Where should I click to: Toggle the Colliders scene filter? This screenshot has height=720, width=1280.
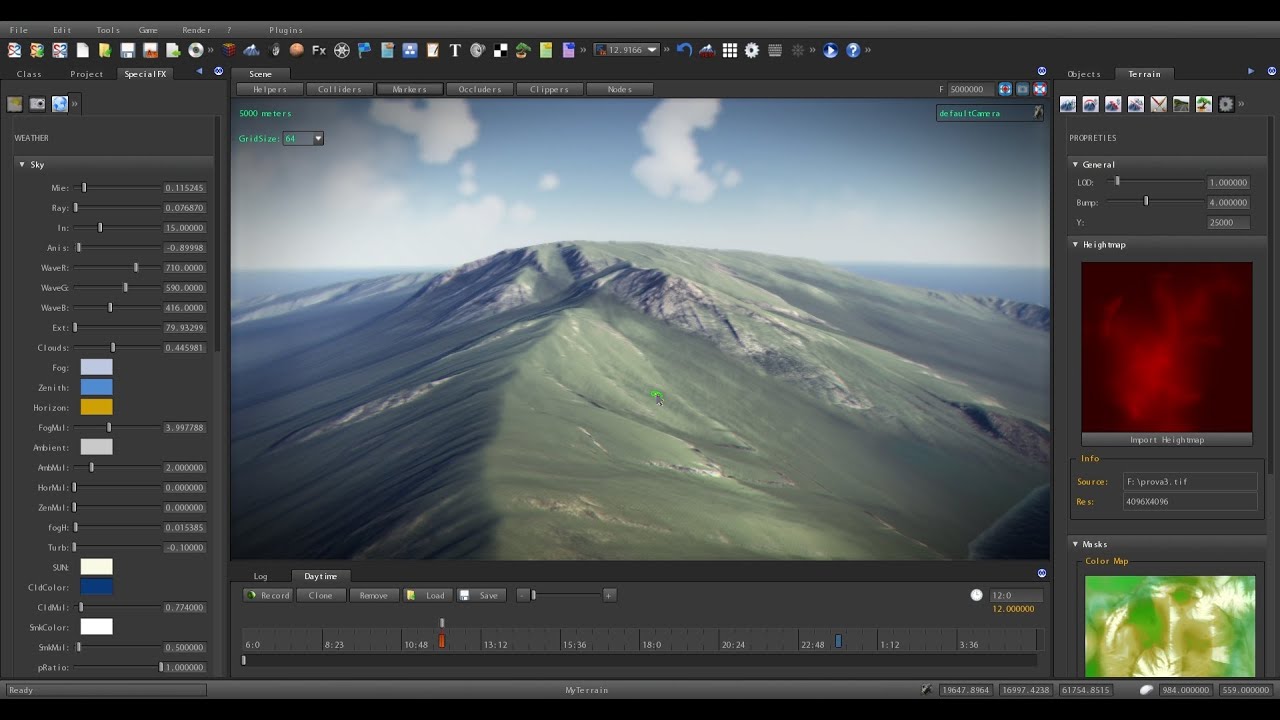[340, 89]
